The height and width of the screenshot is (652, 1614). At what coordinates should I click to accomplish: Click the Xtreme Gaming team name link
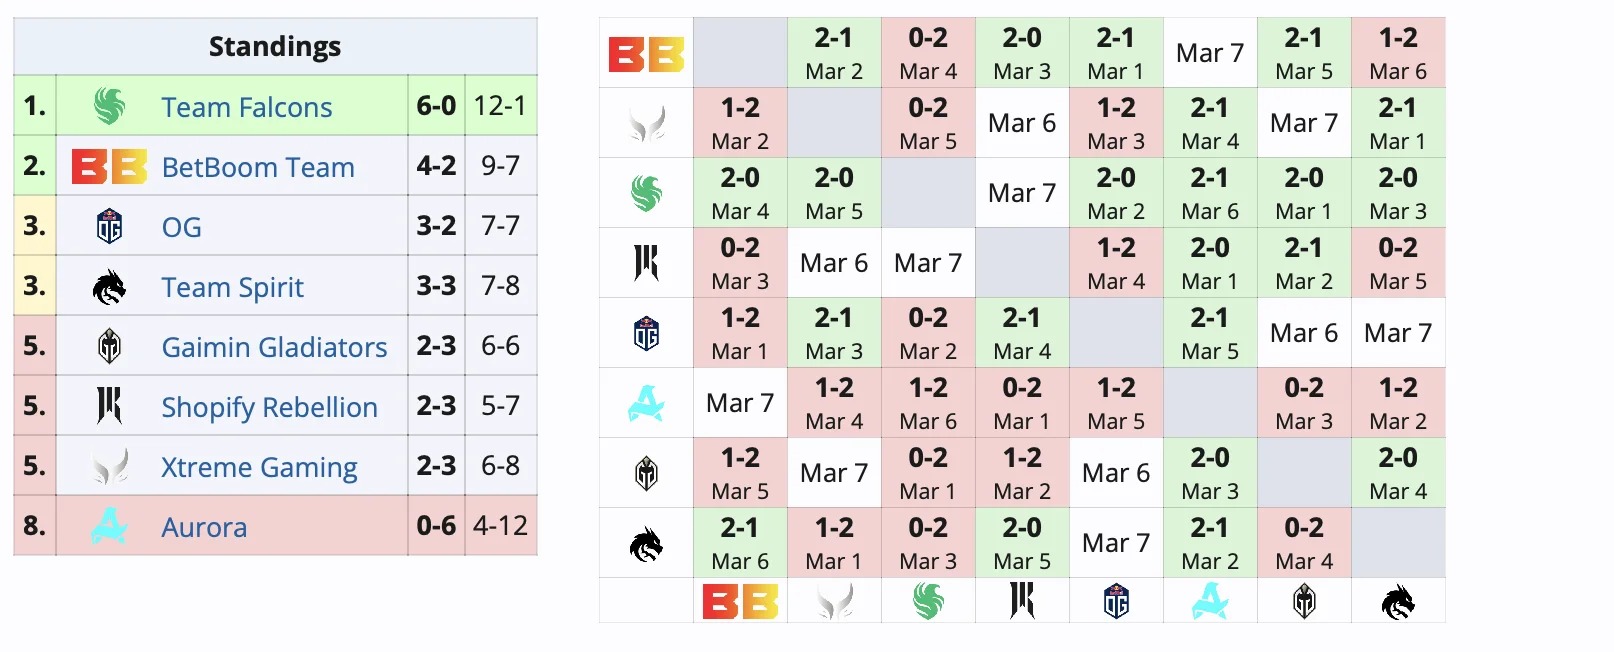tap(259, 467)
